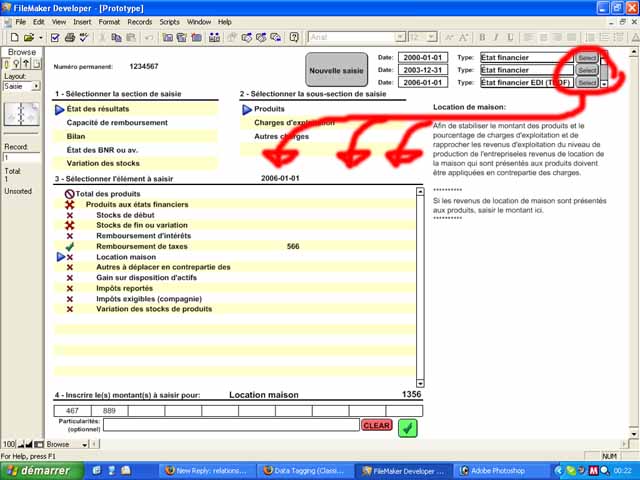Click the Particularités optional text field

pyautogui.click(x=230, y=425)
